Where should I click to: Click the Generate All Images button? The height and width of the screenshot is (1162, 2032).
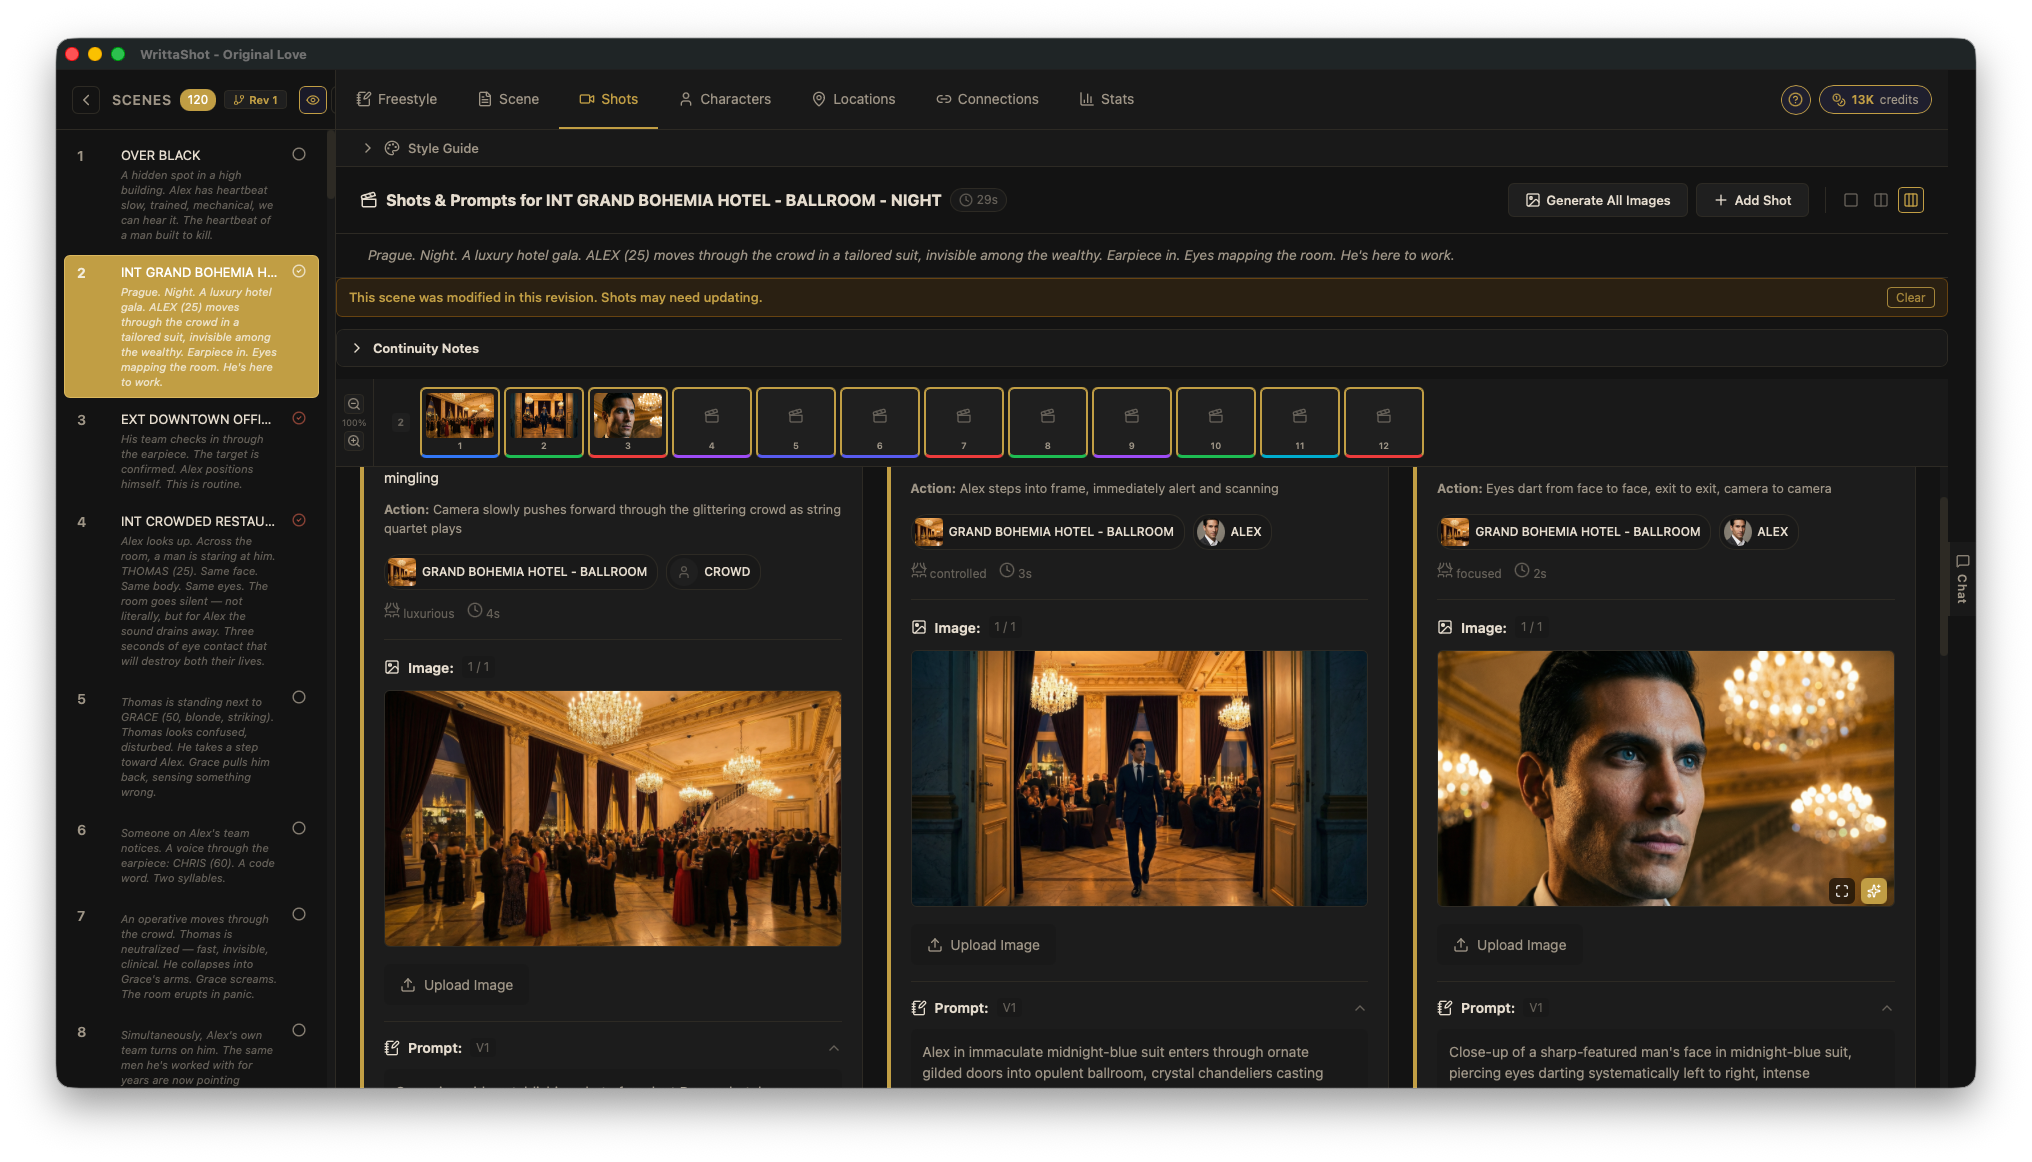pos(1597,200)
